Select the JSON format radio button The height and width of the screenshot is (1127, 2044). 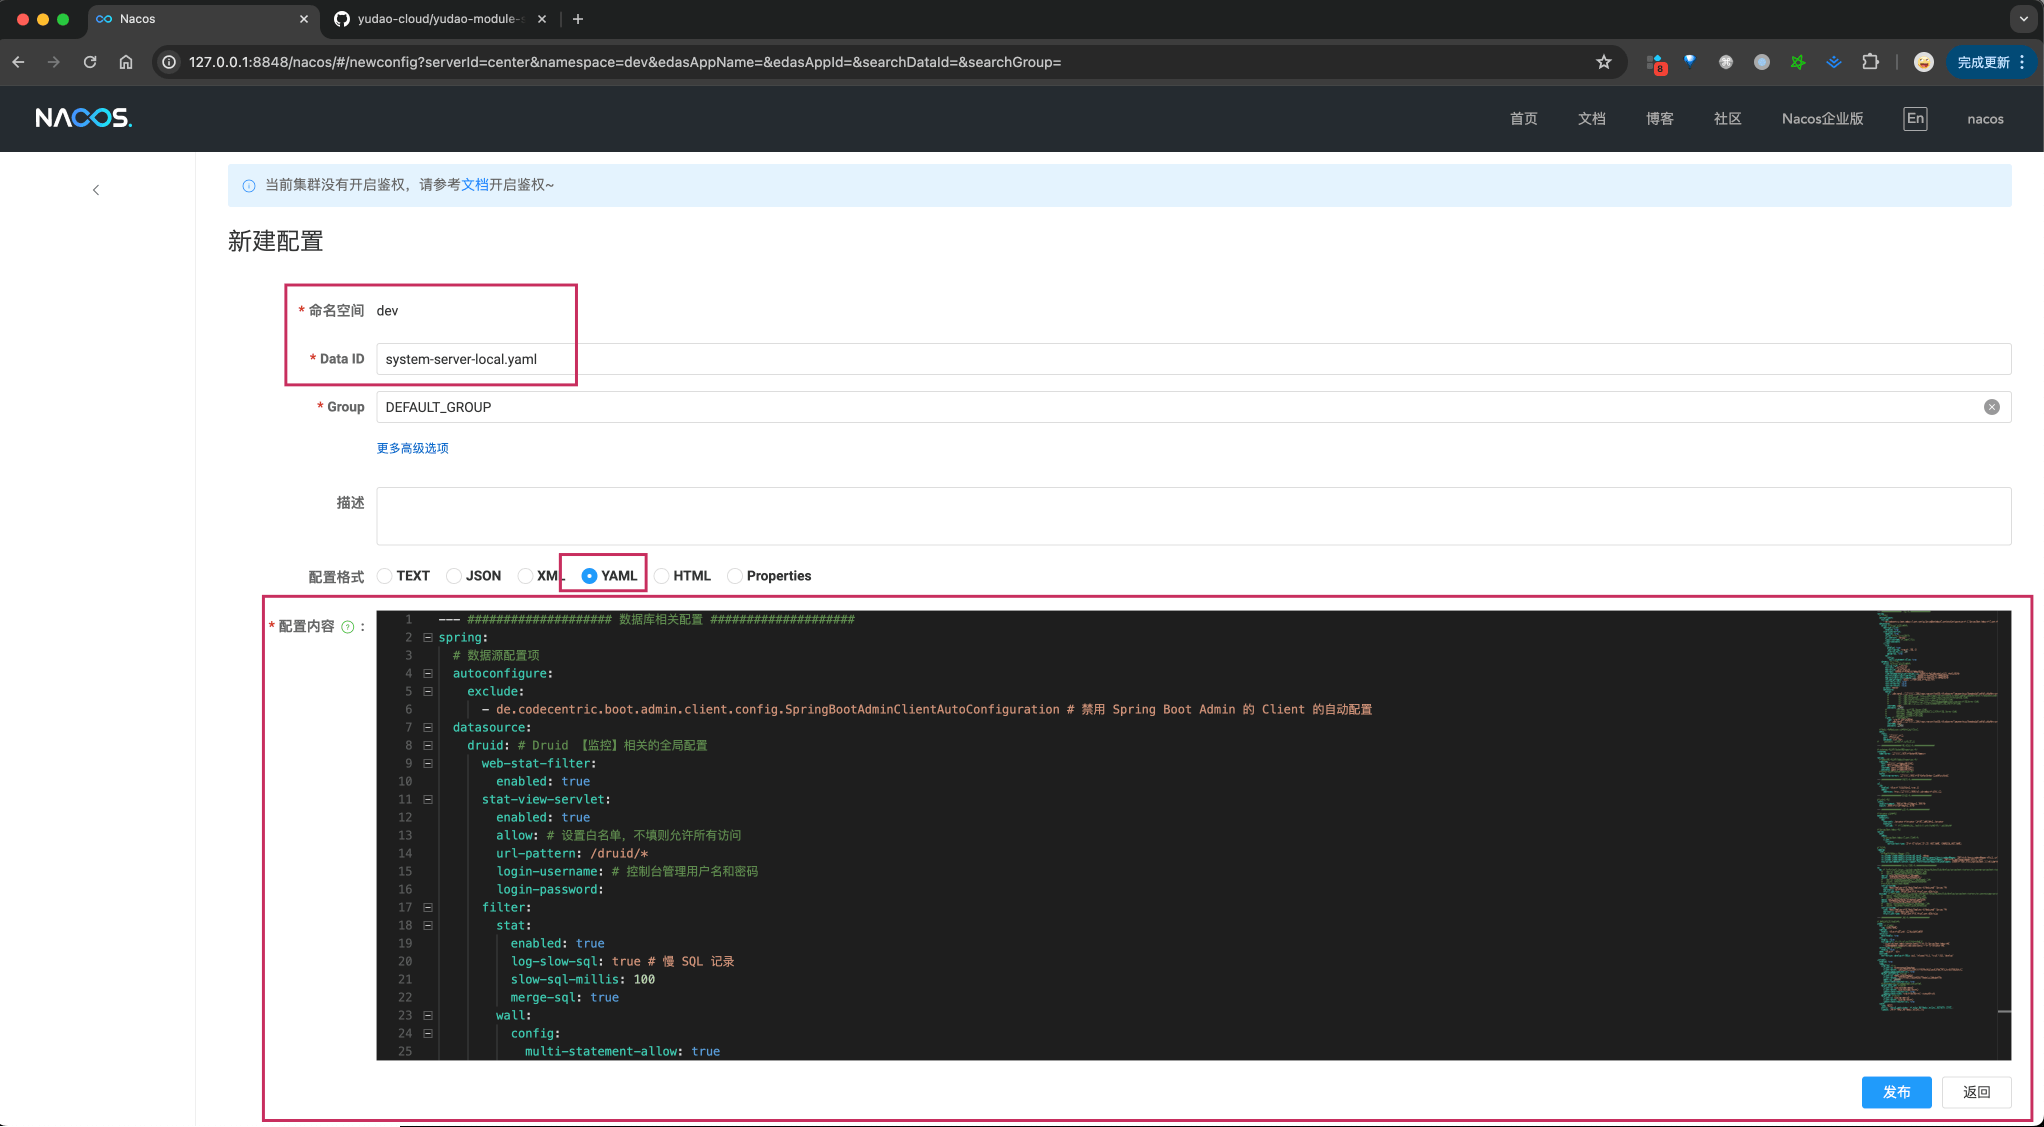[x=454, y=576]
